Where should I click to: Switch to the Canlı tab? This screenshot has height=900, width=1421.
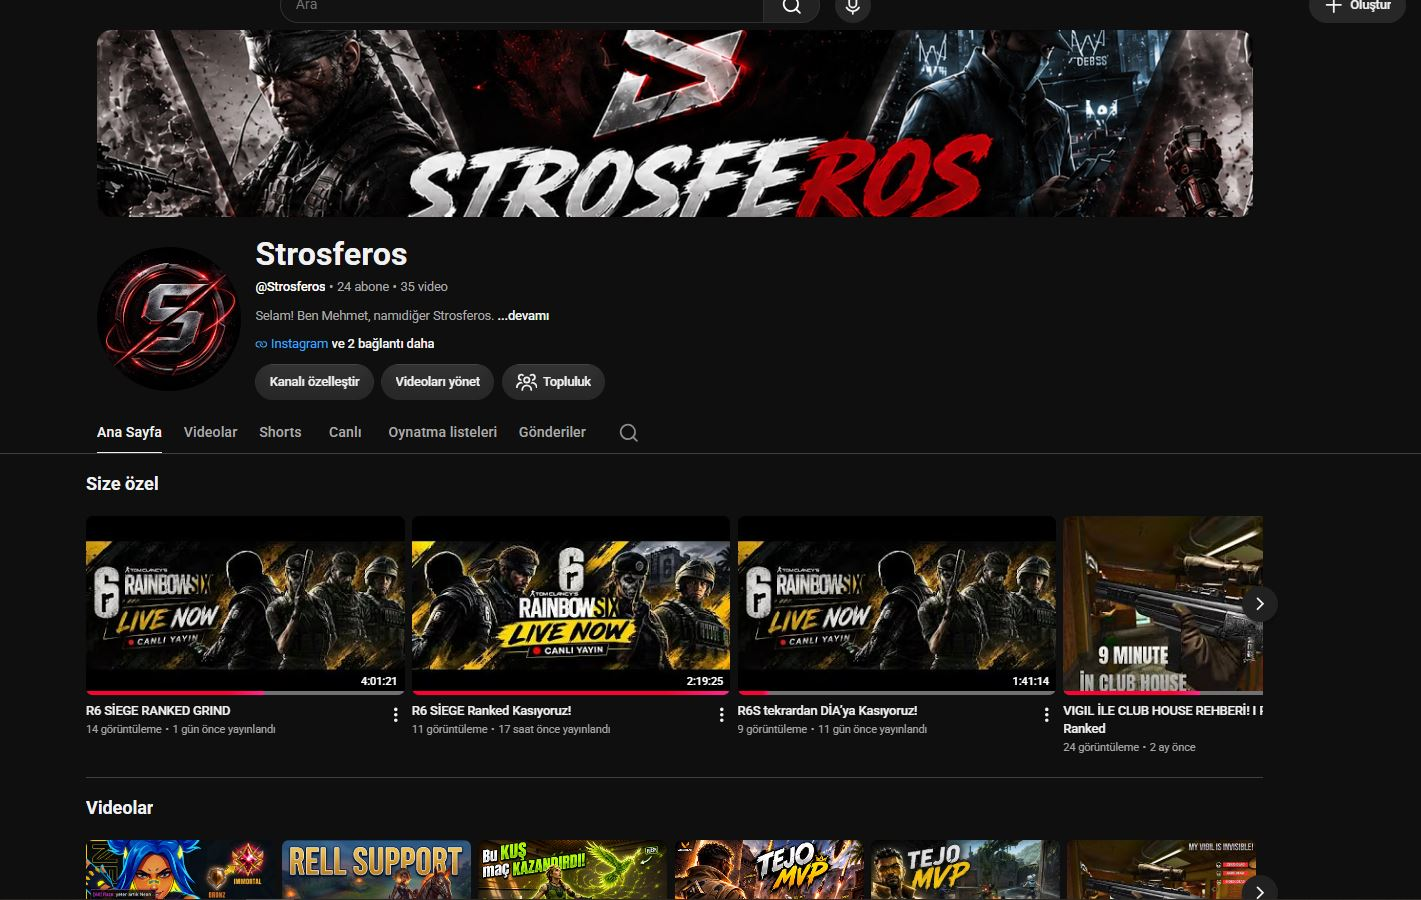[x=345, y=432]
